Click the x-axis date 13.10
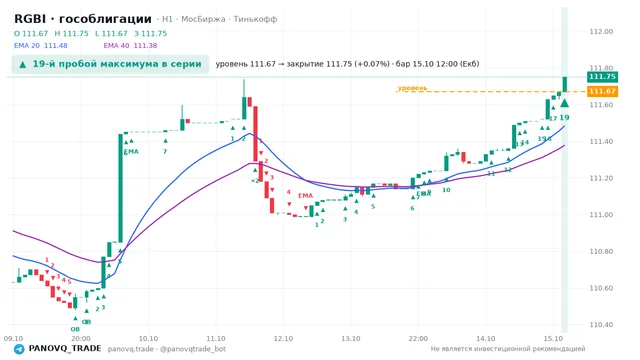The image size is (640, 360). coord(351,339)
